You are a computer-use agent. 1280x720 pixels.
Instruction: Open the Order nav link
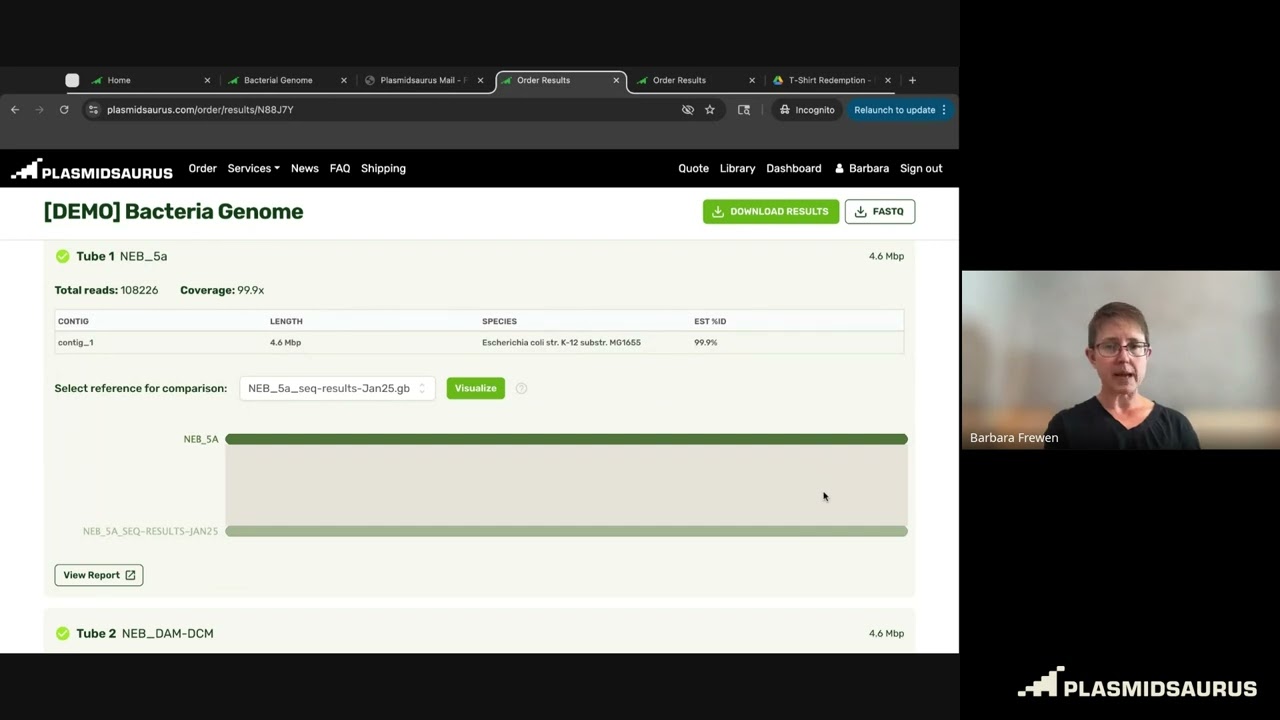tap(202, 168)
